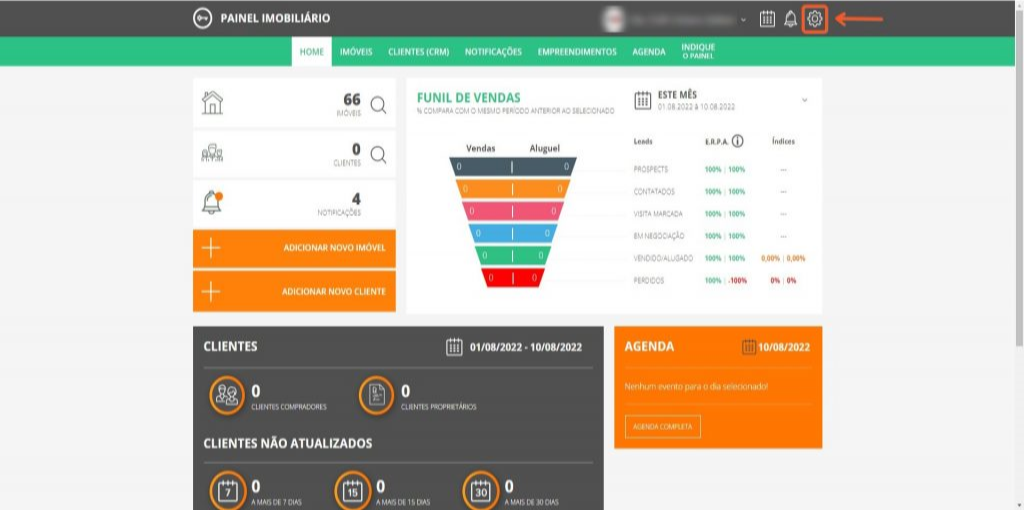This screenshot has width=1024, height=510.
Task: Open the Agenda date calendar icon
Action: pyautogui.click(x=748, y=347)
